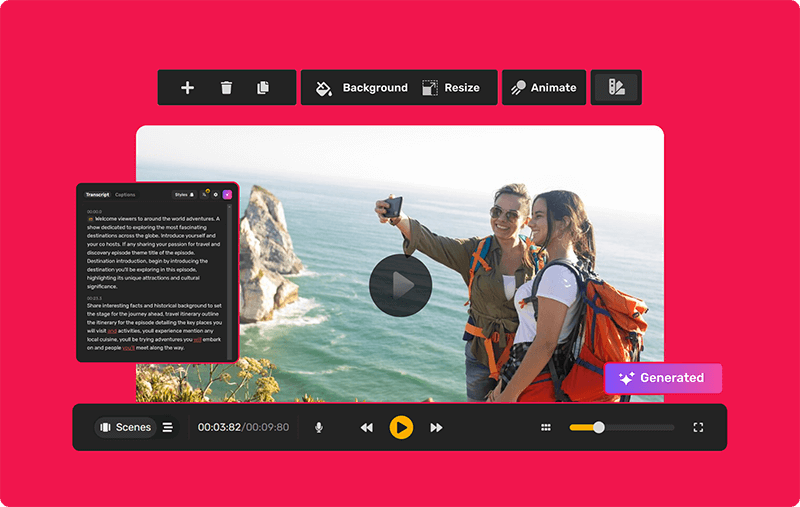Click the Resize button
The image size is (800, 507).
click(451, 88)
